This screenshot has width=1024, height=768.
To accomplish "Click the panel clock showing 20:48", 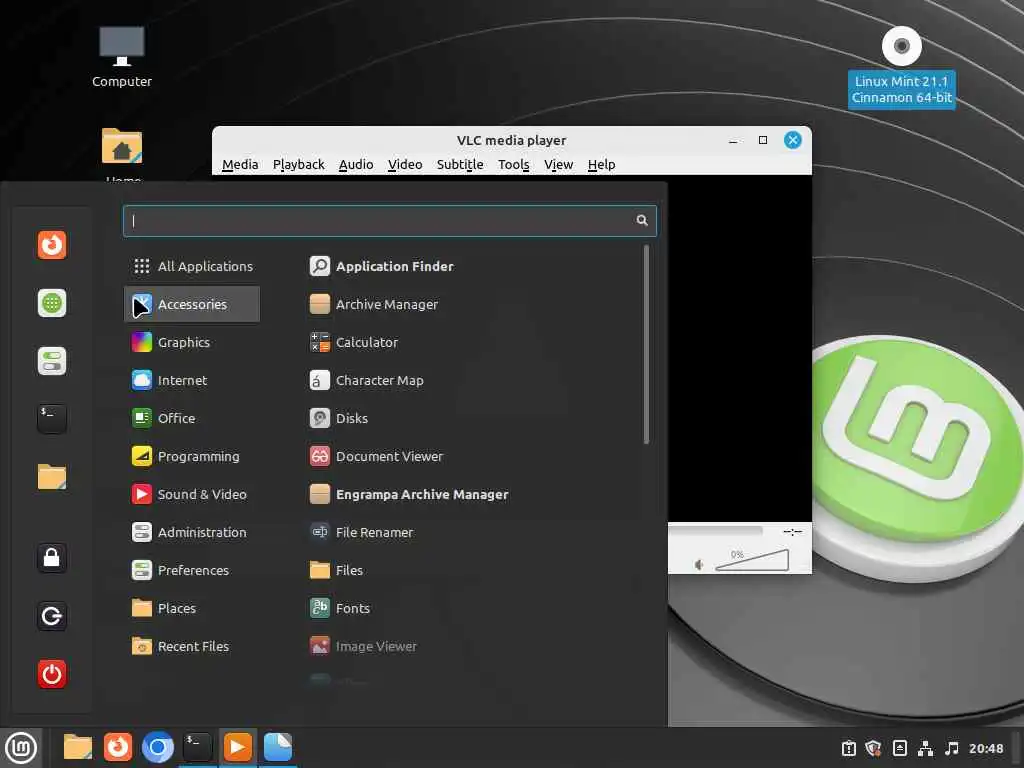I will pyautogui.click(x=985, y=748).
